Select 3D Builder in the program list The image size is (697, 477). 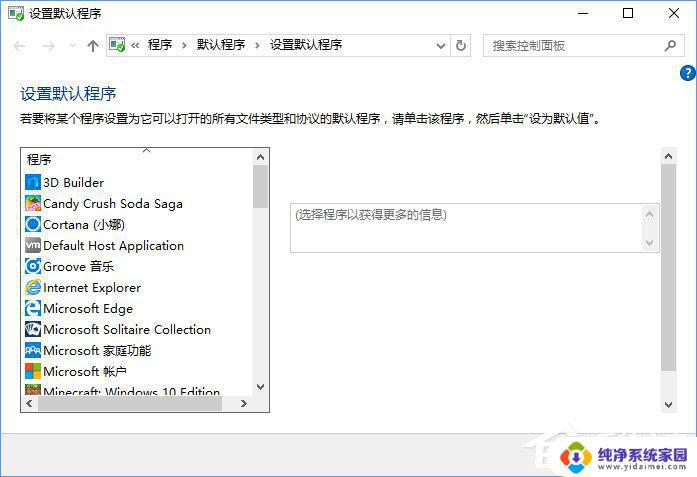pos(73,182)
